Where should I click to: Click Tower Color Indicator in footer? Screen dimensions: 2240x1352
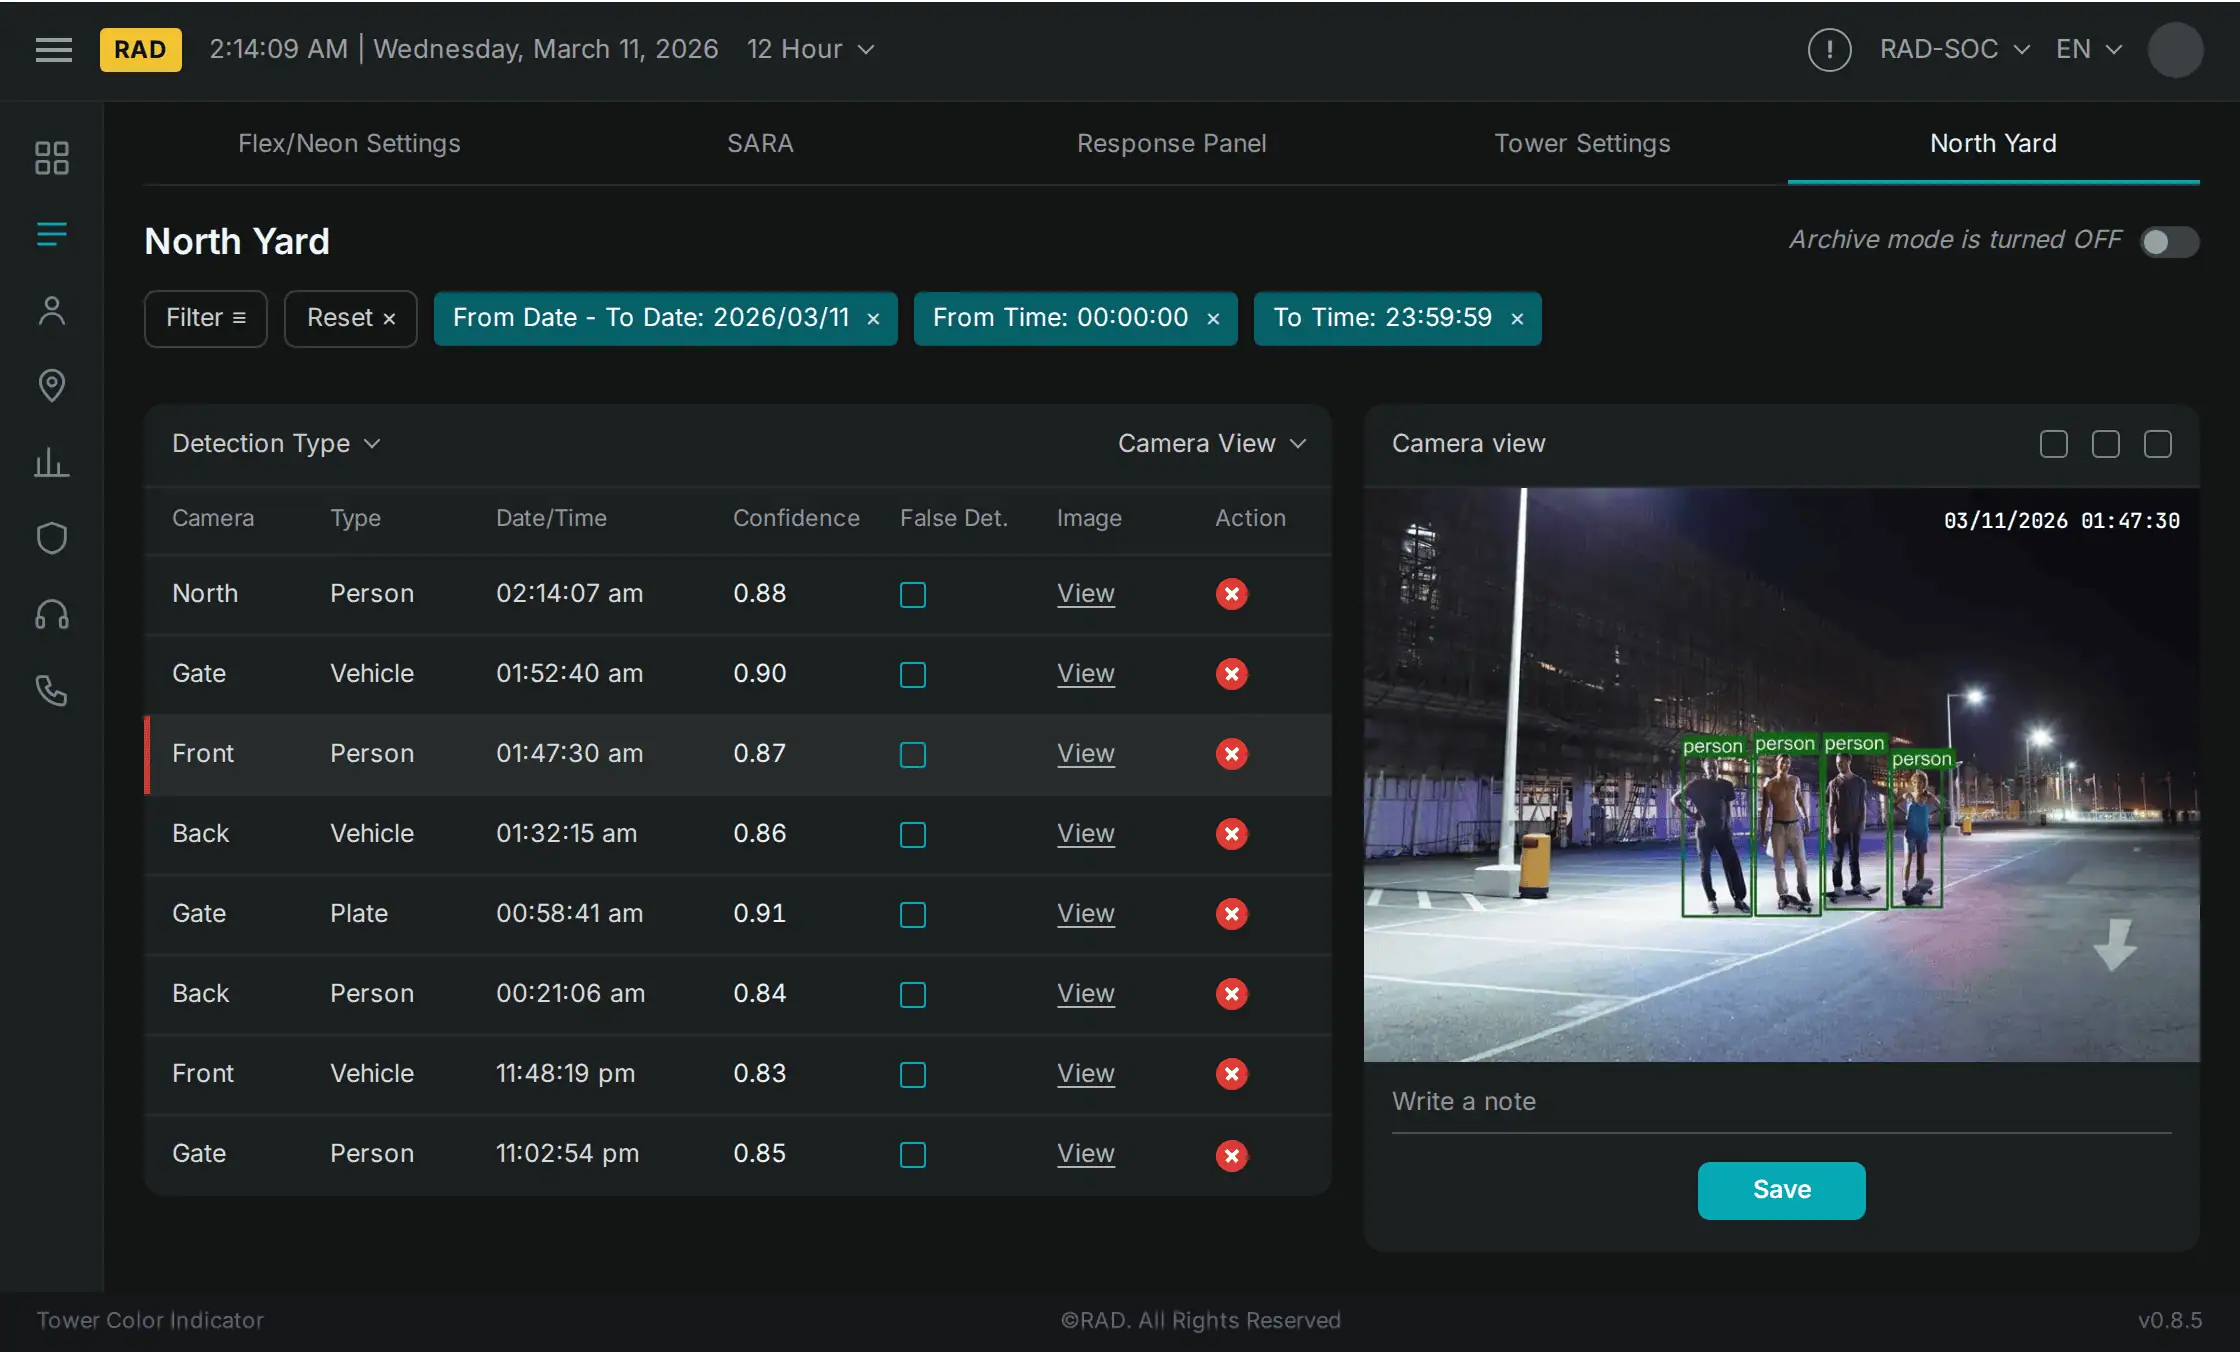pos(150,1321)
